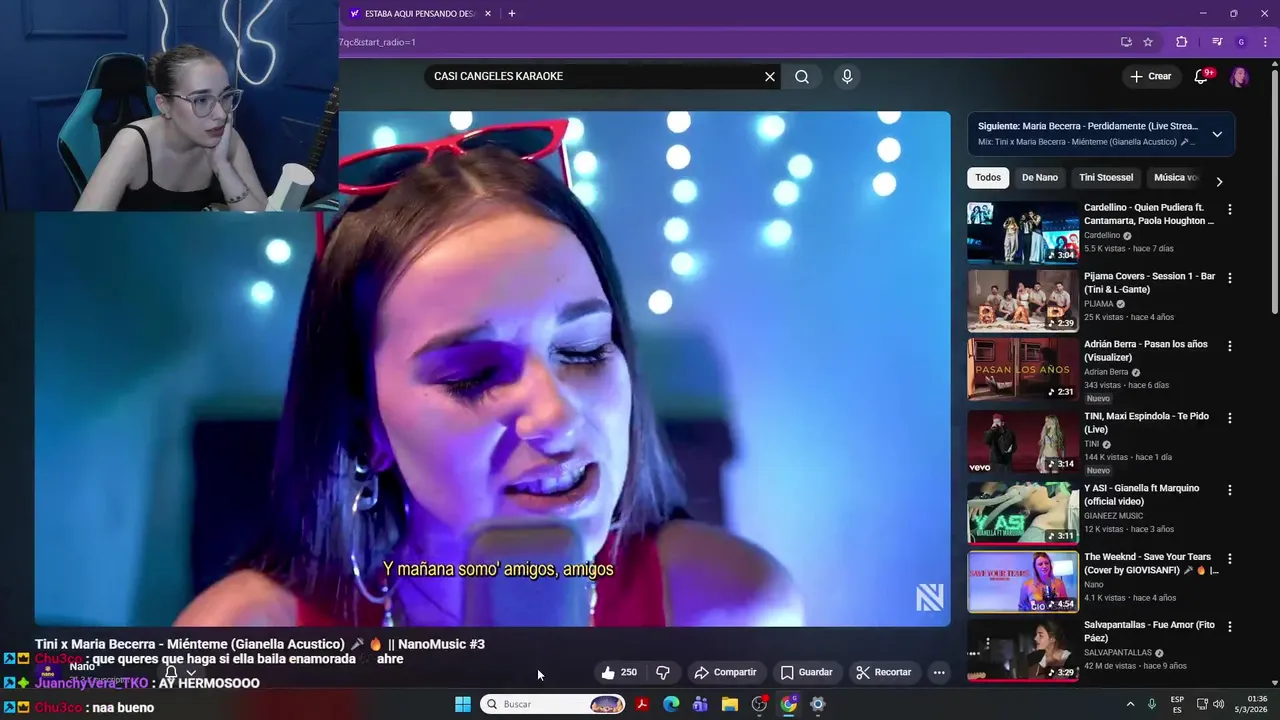
Task: Open Chrome three-dot menu
Action: click(1265, 42)
